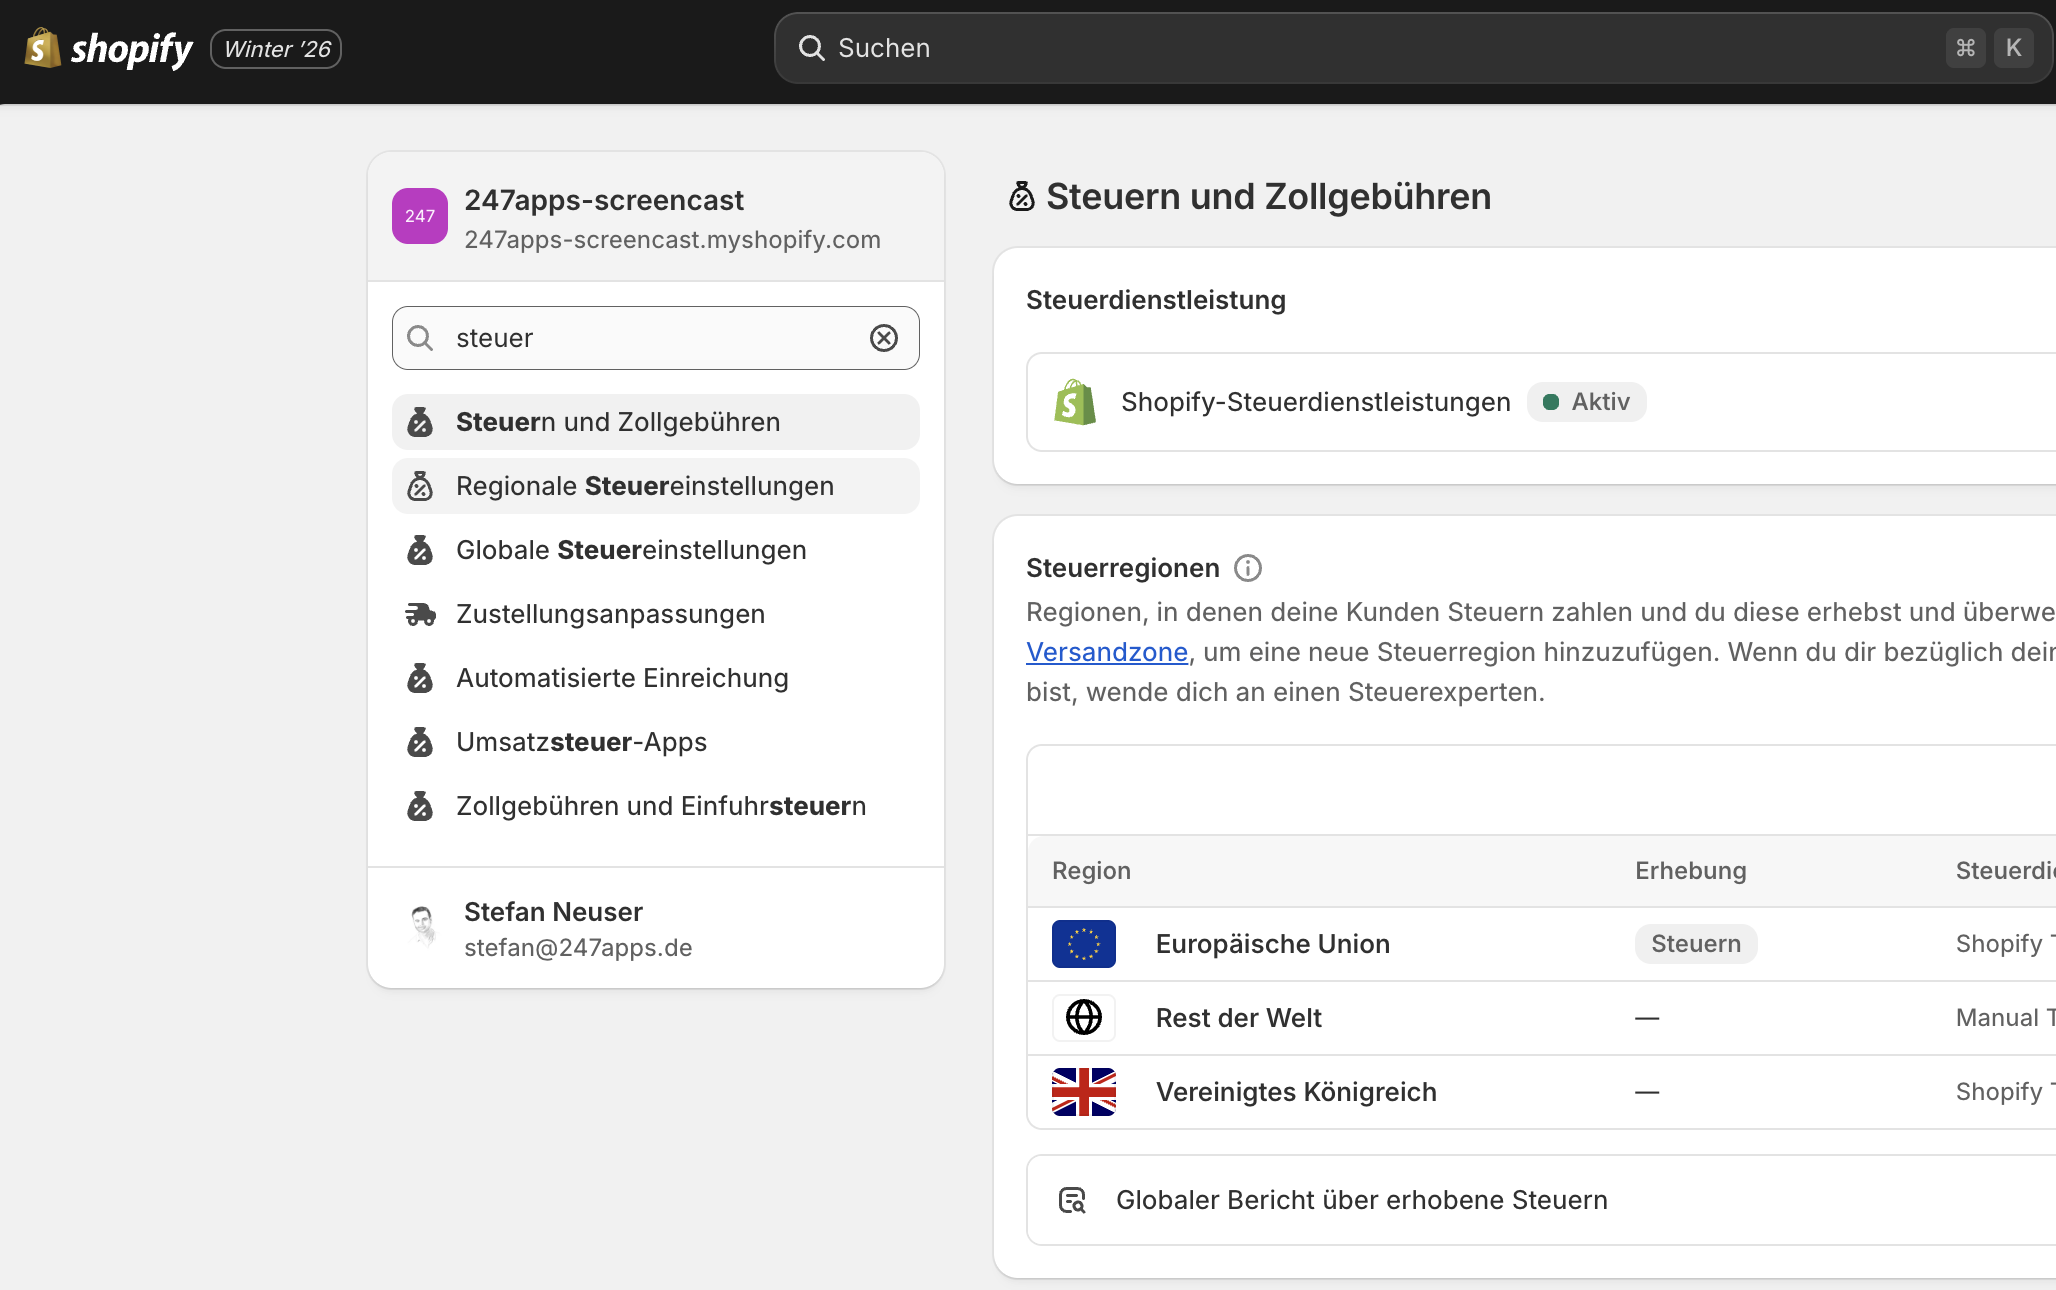Go to Automatisierte Einreichung
This screenshot has height=1290, width=2056.
[x=621, y=678]
